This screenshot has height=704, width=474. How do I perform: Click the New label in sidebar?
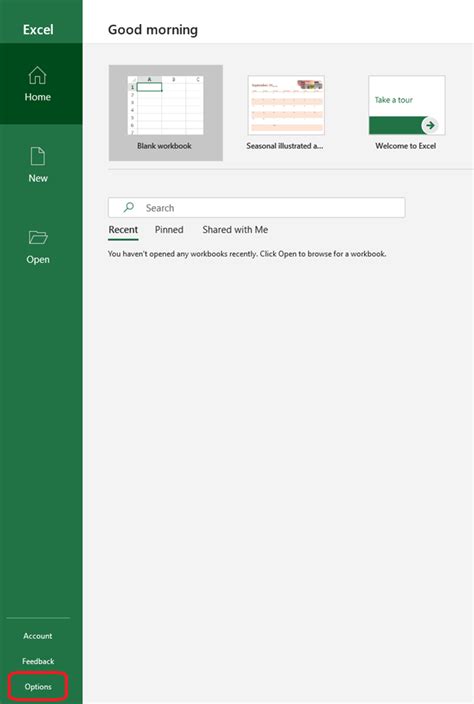pyautogui.click(x=38, y=178)
